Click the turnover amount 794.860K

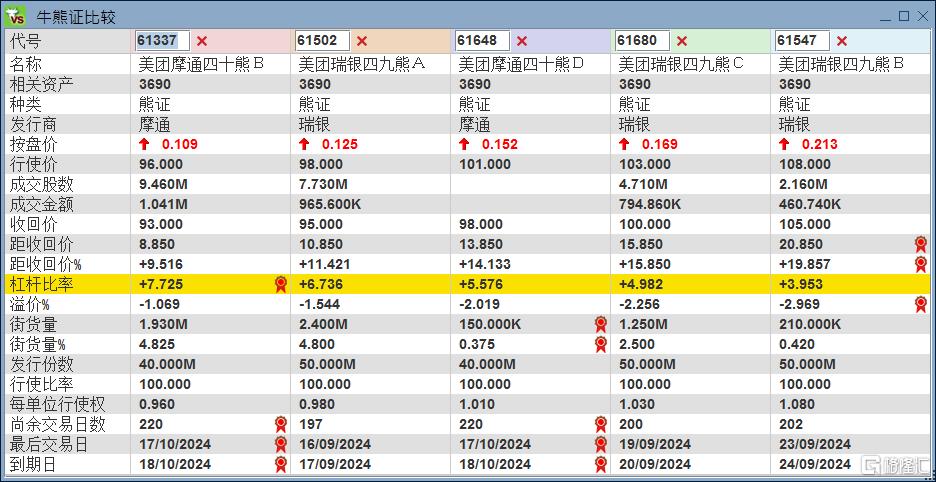[649, 204]
